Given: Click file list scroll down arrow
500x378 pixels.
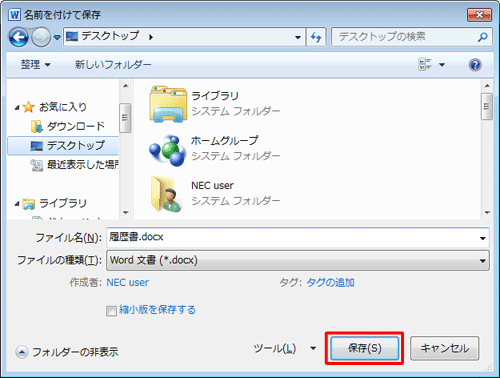Looking at the screenshot, I should [487, 212].
